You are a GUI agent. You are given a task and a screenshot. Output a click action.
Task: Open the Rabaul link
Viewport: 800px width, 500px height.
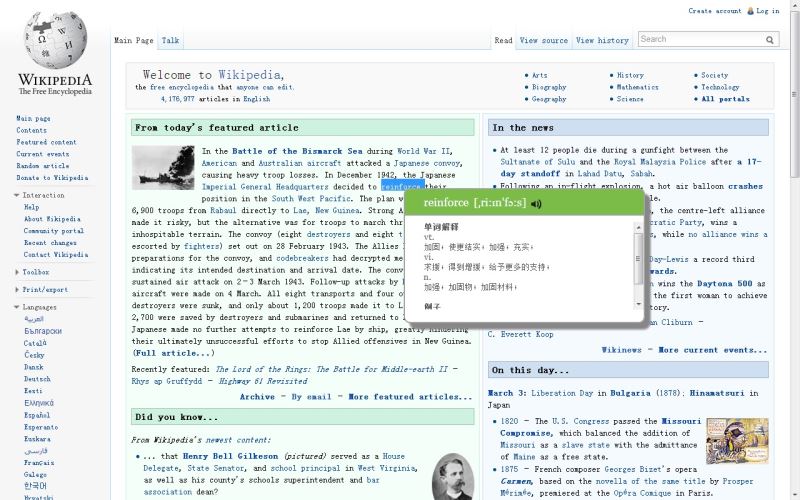tap(223, 210)
